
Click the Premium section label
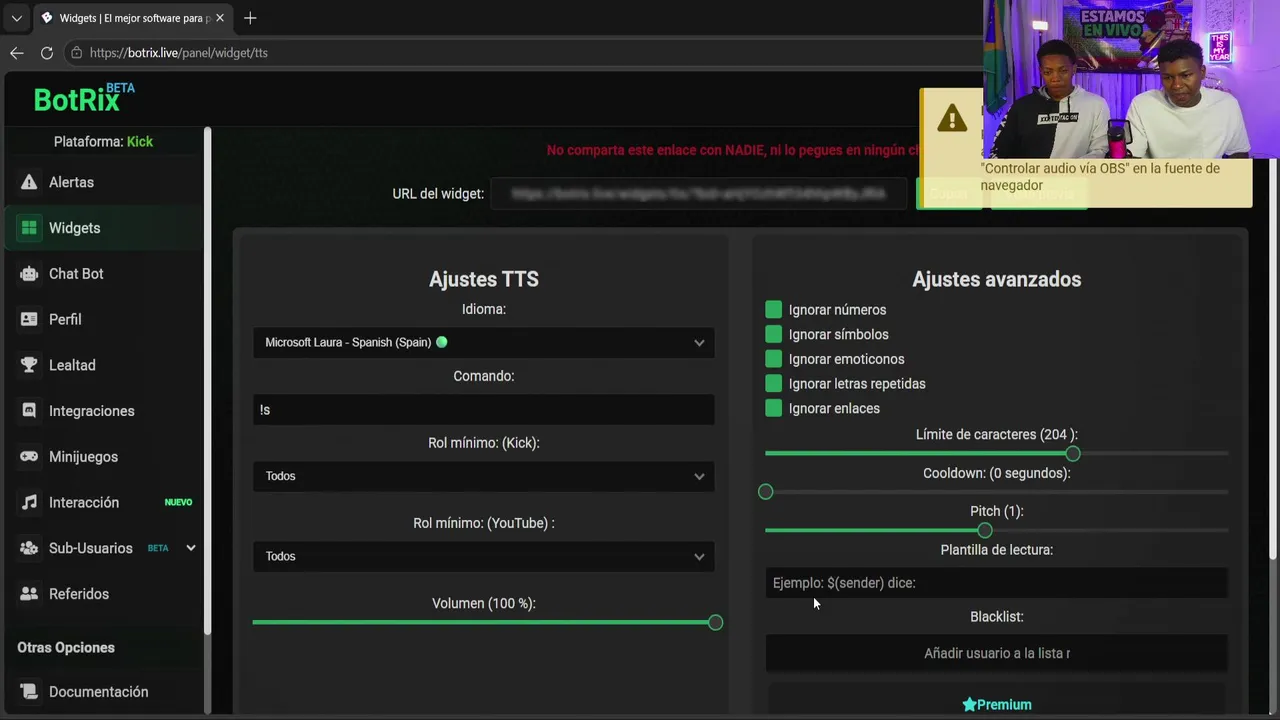point(1004,705)
